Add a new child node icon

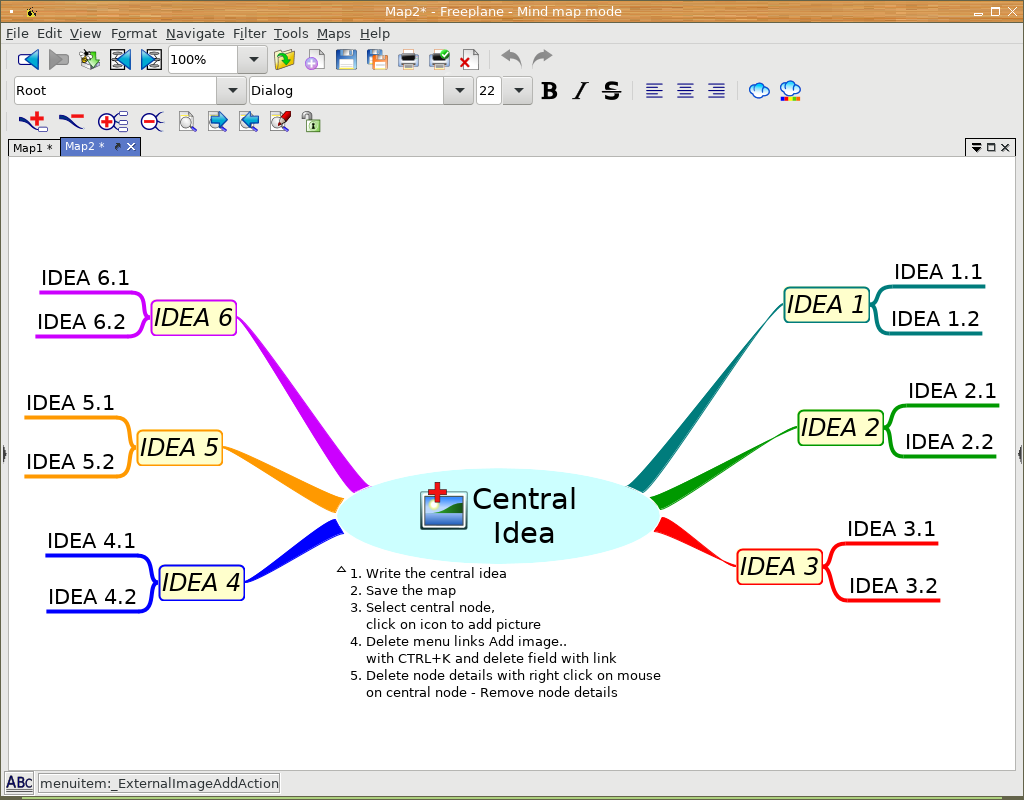[x=33, y=121]
